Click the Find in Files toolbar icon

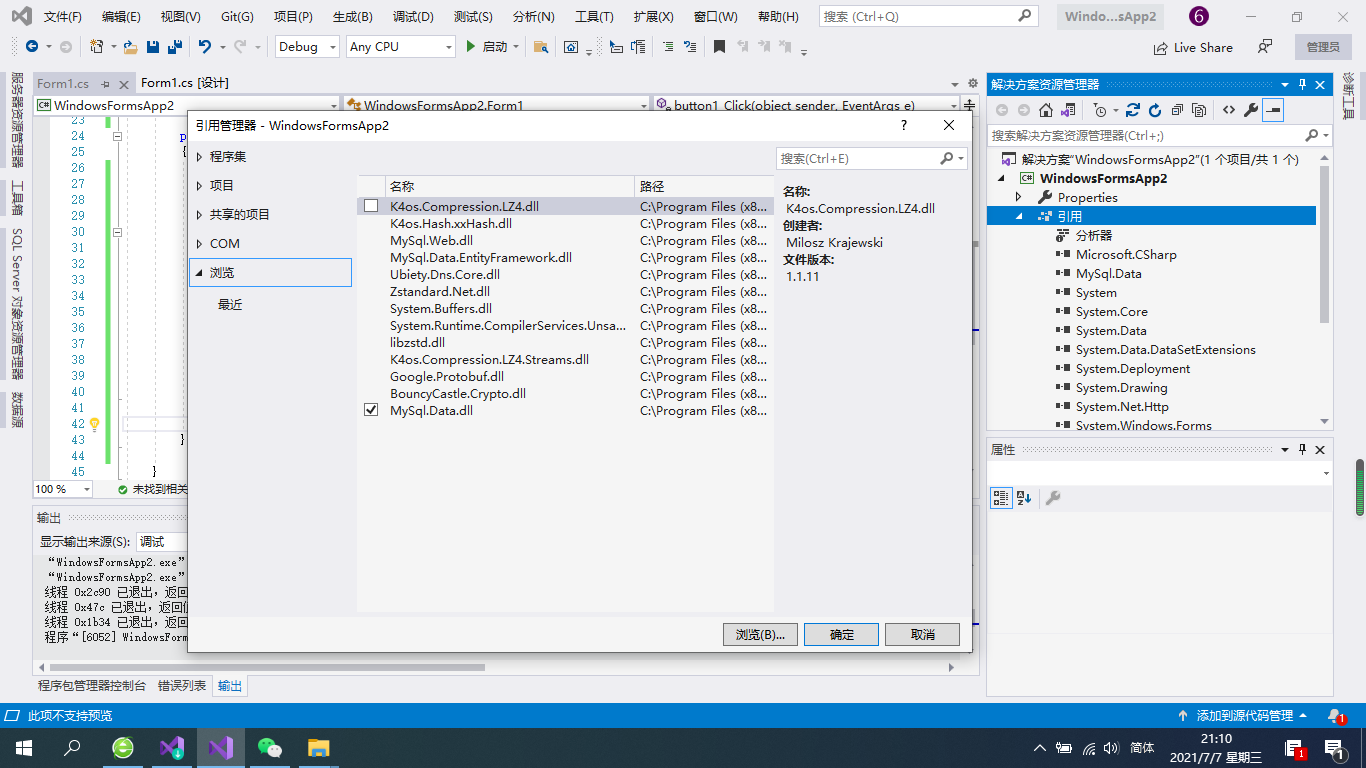point(541,47)
